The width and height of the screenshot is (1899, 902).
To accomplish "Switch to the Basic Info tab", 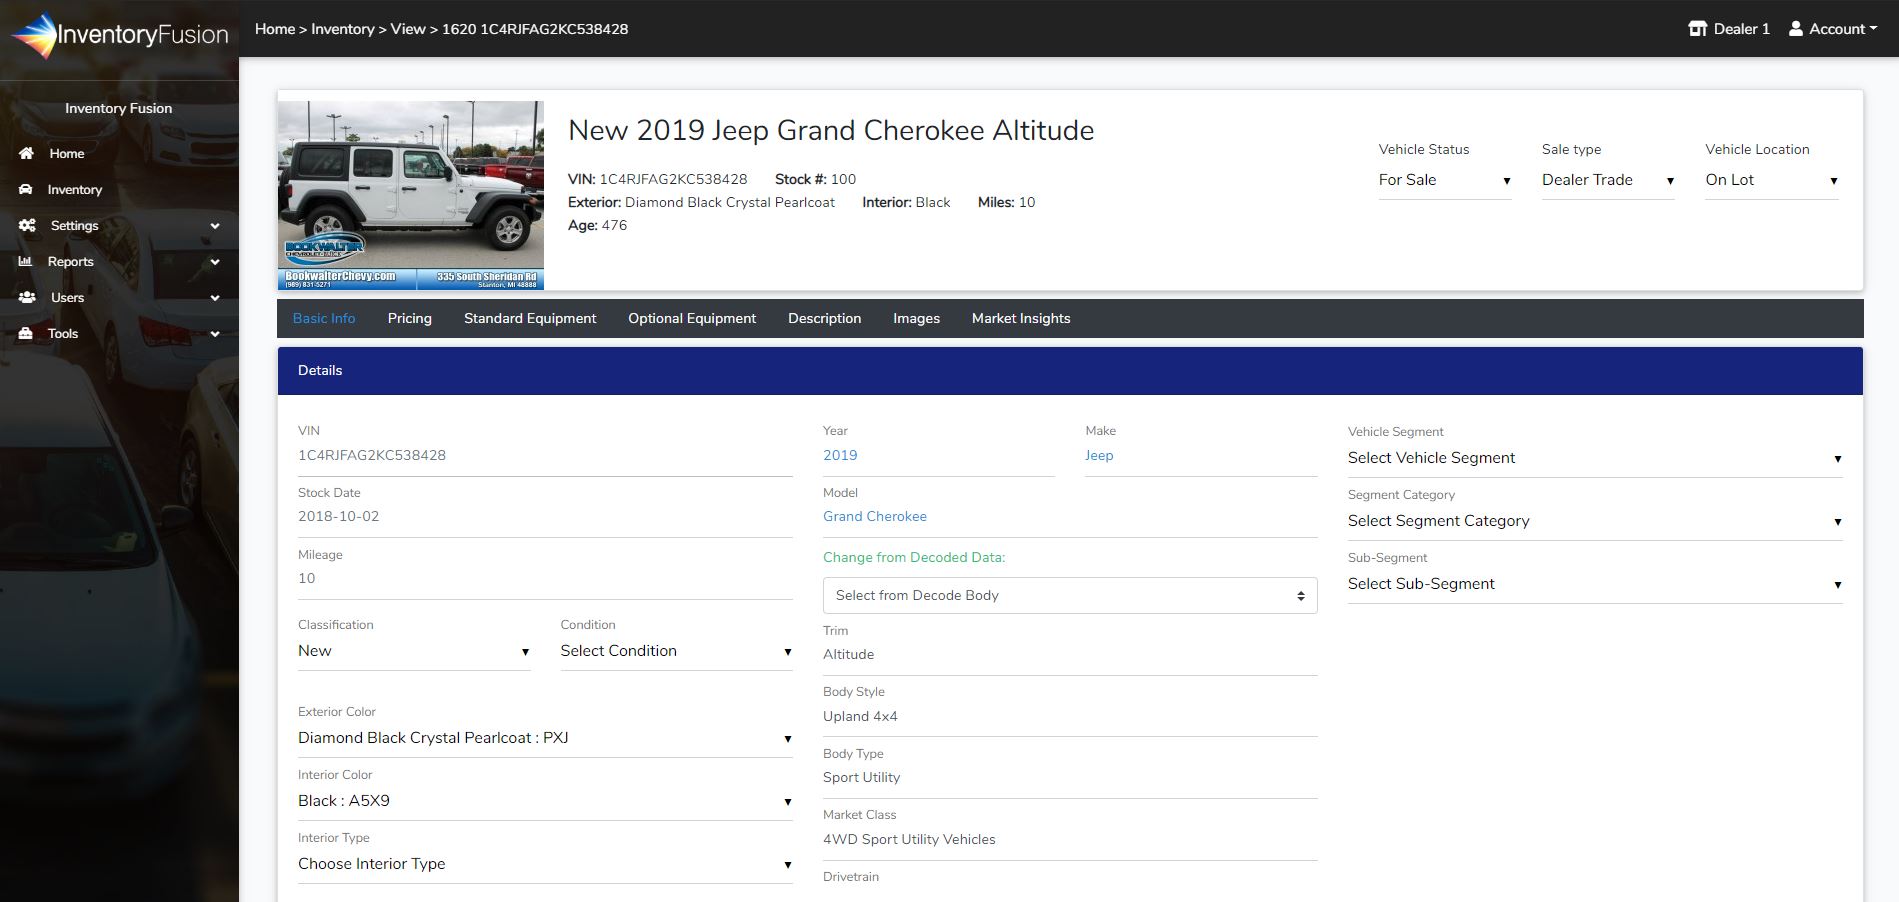I will pos(324,318).
